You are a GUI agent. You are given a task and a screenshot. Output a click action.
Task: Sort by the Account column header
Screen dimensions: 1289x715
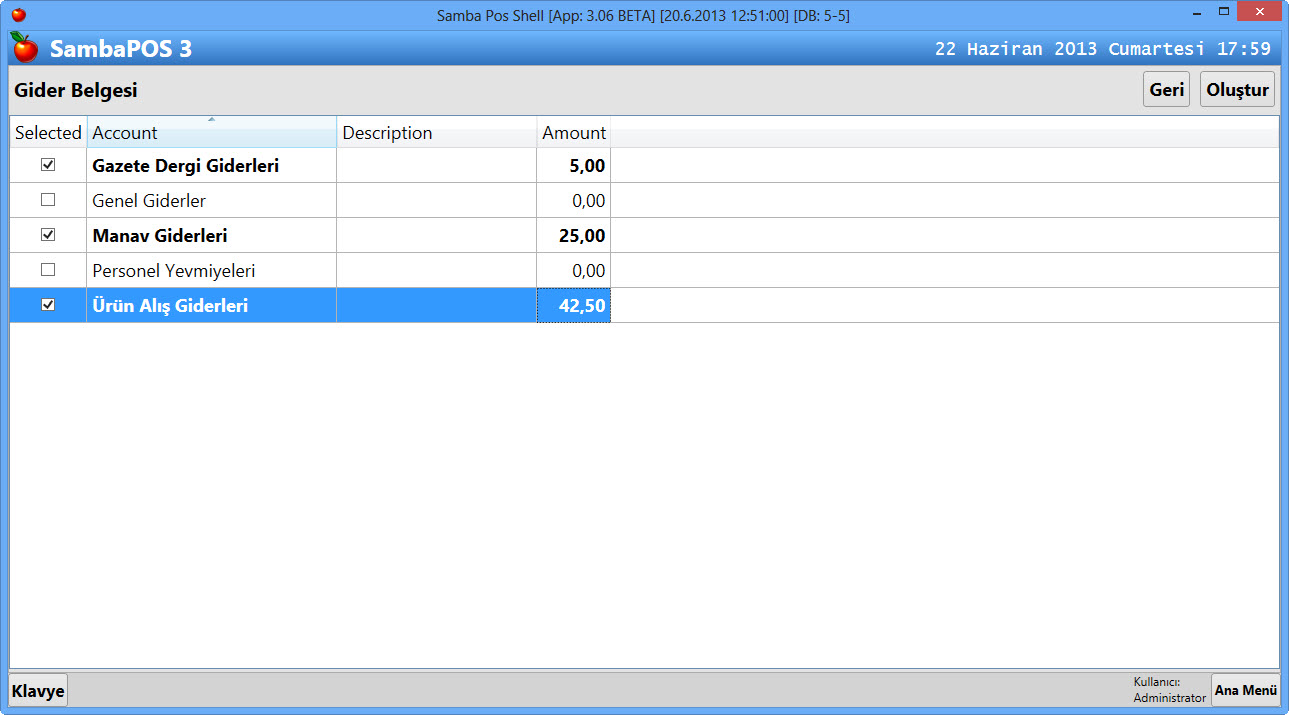(211, 133)
